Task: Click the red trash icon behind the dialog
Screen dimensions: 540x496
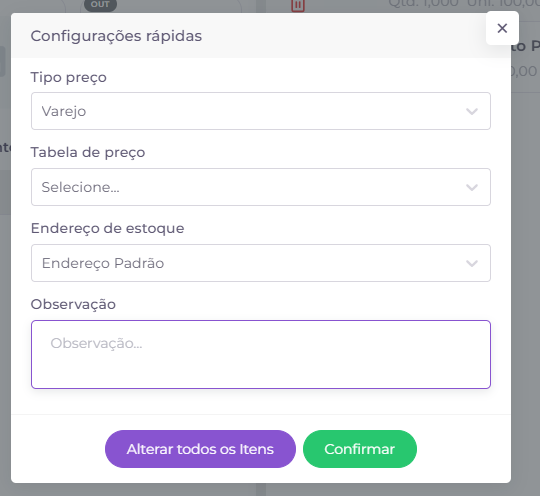Action: (298, 5)
